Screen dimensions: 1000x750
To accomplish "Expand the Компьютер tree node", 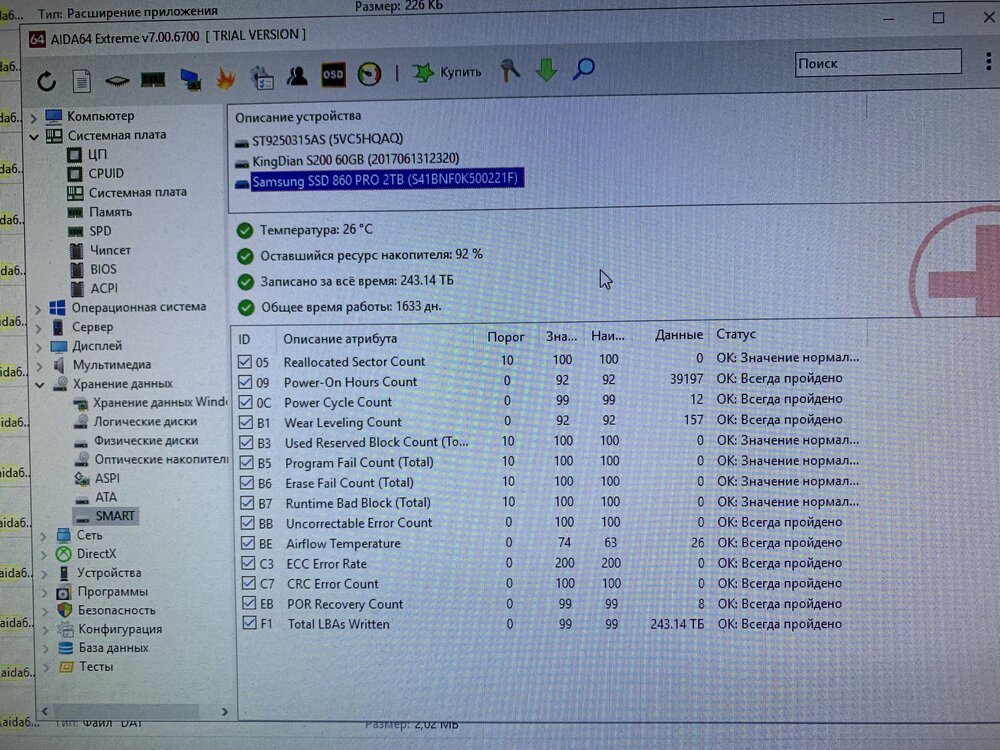I will (x=34, y=116).
